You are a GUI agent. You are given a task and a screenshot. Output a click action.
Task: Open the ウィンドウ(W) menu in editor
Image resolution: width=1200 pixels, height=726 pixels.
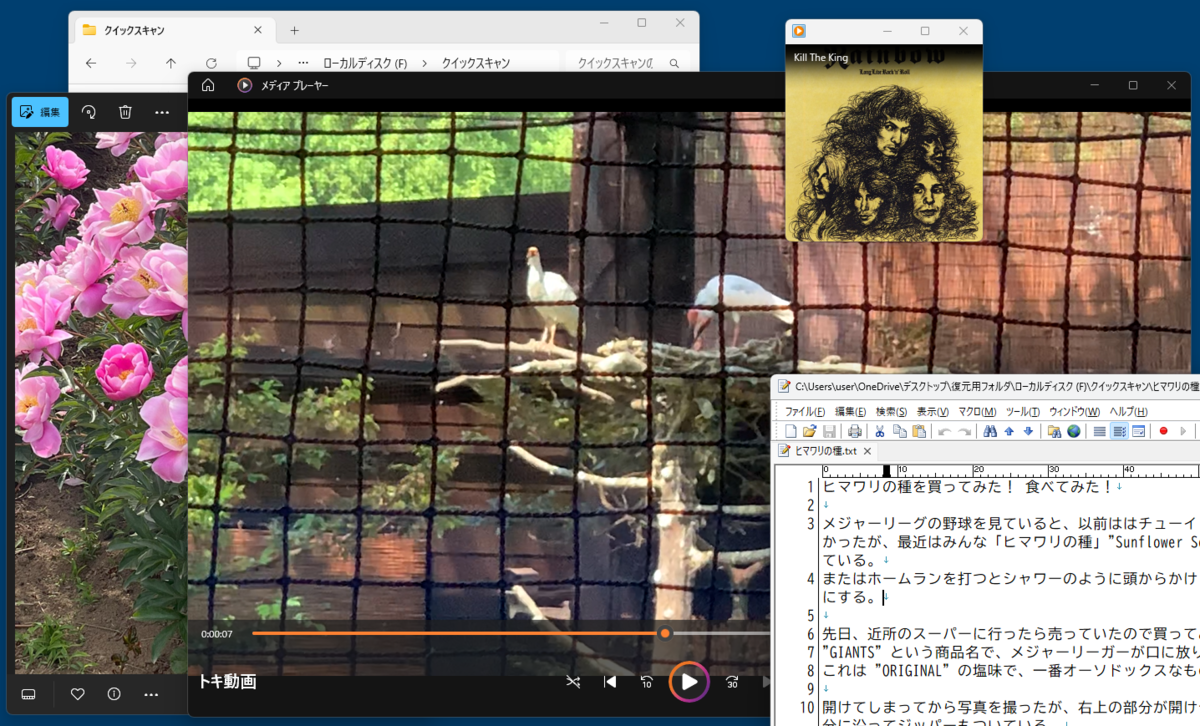pos(1074,411)
